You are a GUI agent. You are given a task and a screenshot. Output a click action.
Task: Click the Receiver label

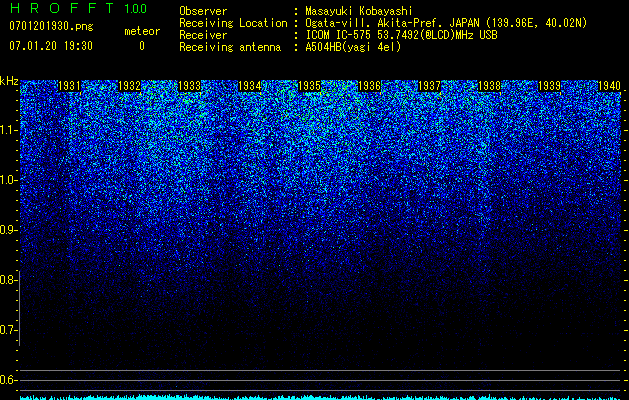[203, 35]
